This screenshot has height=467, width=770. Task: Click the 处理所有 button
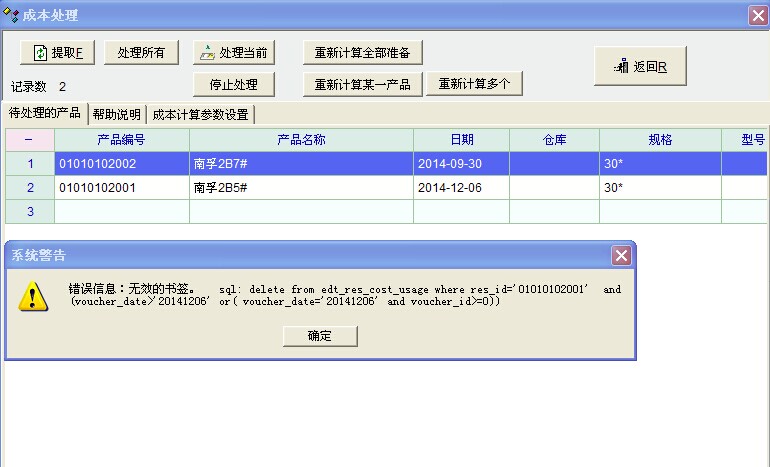click(141, 53)
